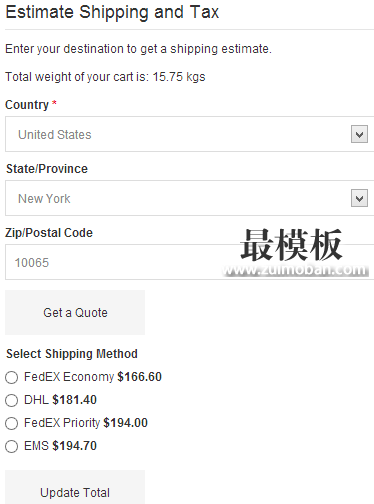
Task: Open the State/Province box showing New York
Action: pos(189,198)
